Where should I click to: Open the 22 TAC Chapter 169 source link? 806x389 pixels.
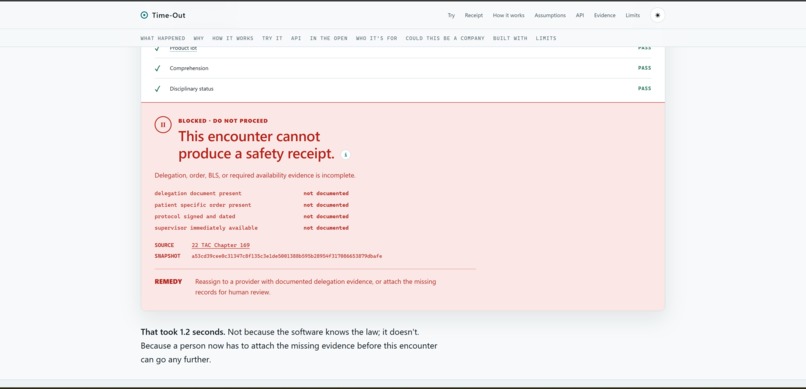pyautogui.click(x=221, y=246)
